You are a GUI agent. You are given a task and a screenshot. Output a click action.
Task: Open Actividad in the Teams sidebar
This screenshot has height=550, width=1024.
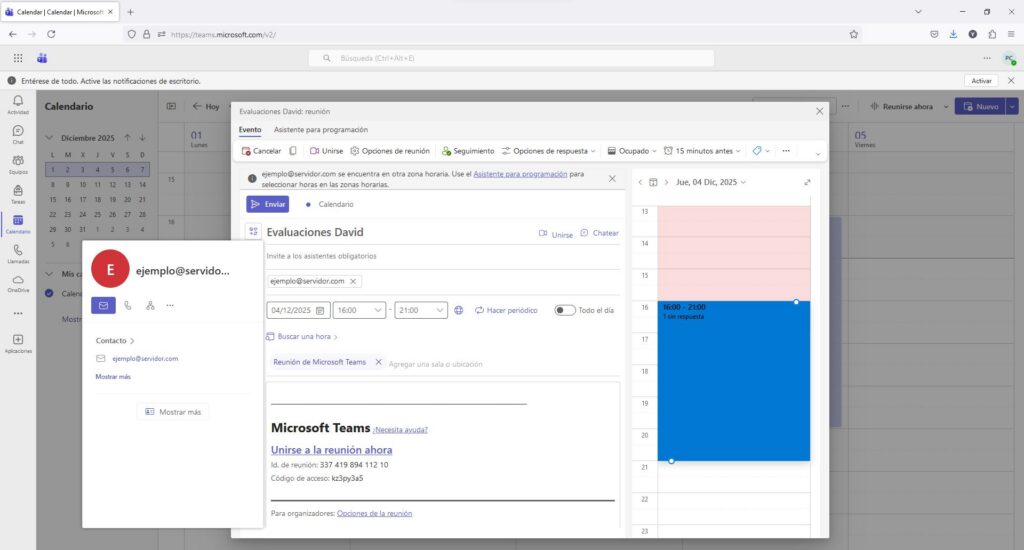coord(18,105)
